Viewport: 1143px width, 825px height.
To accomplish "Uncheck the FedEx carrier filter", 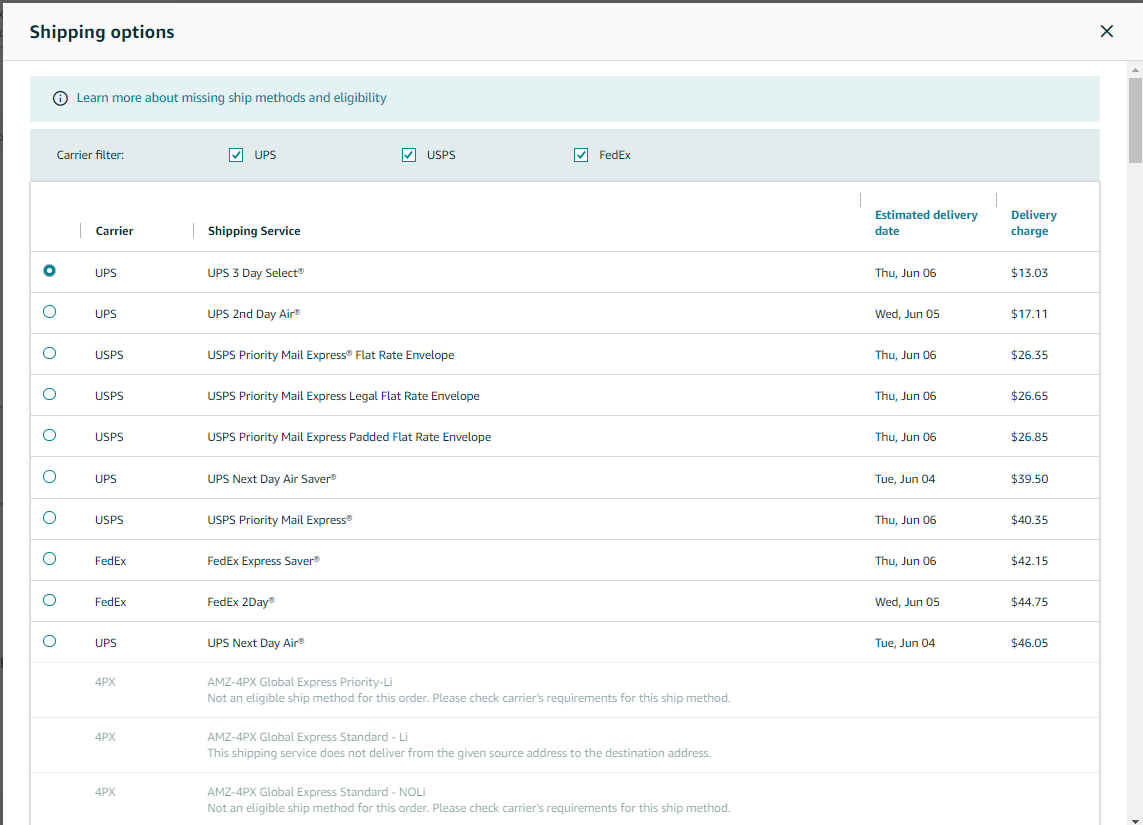I will 581,155.
